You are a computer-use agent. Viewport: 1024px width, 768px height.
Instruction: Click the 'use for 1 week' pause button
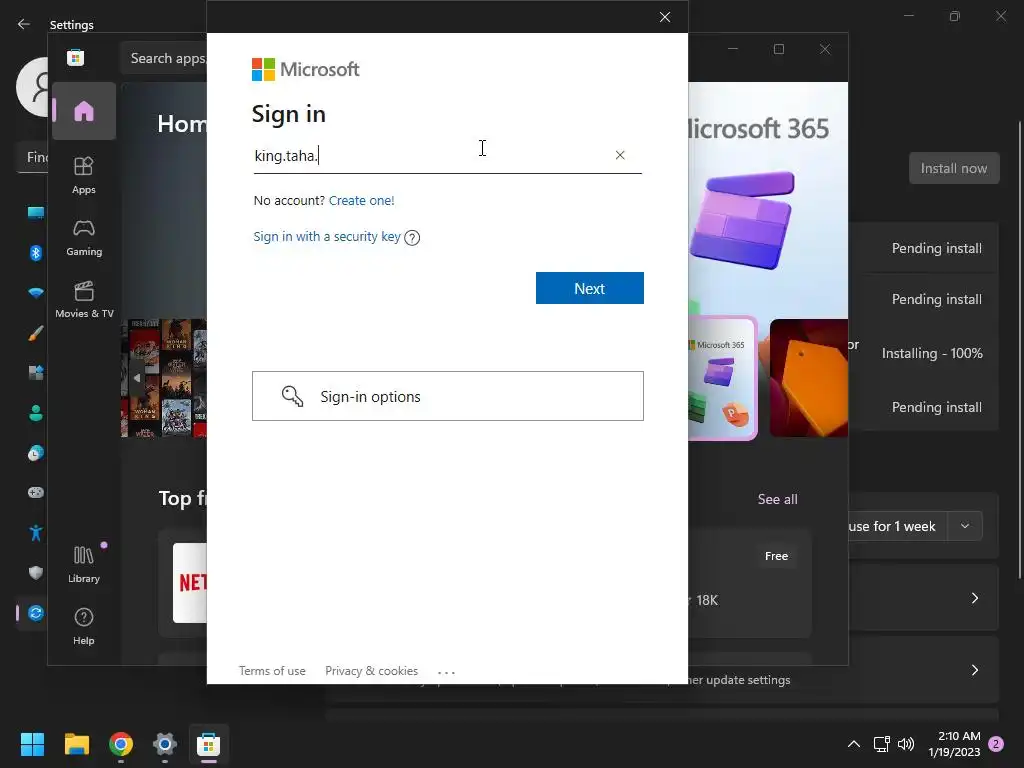point(898,526)
